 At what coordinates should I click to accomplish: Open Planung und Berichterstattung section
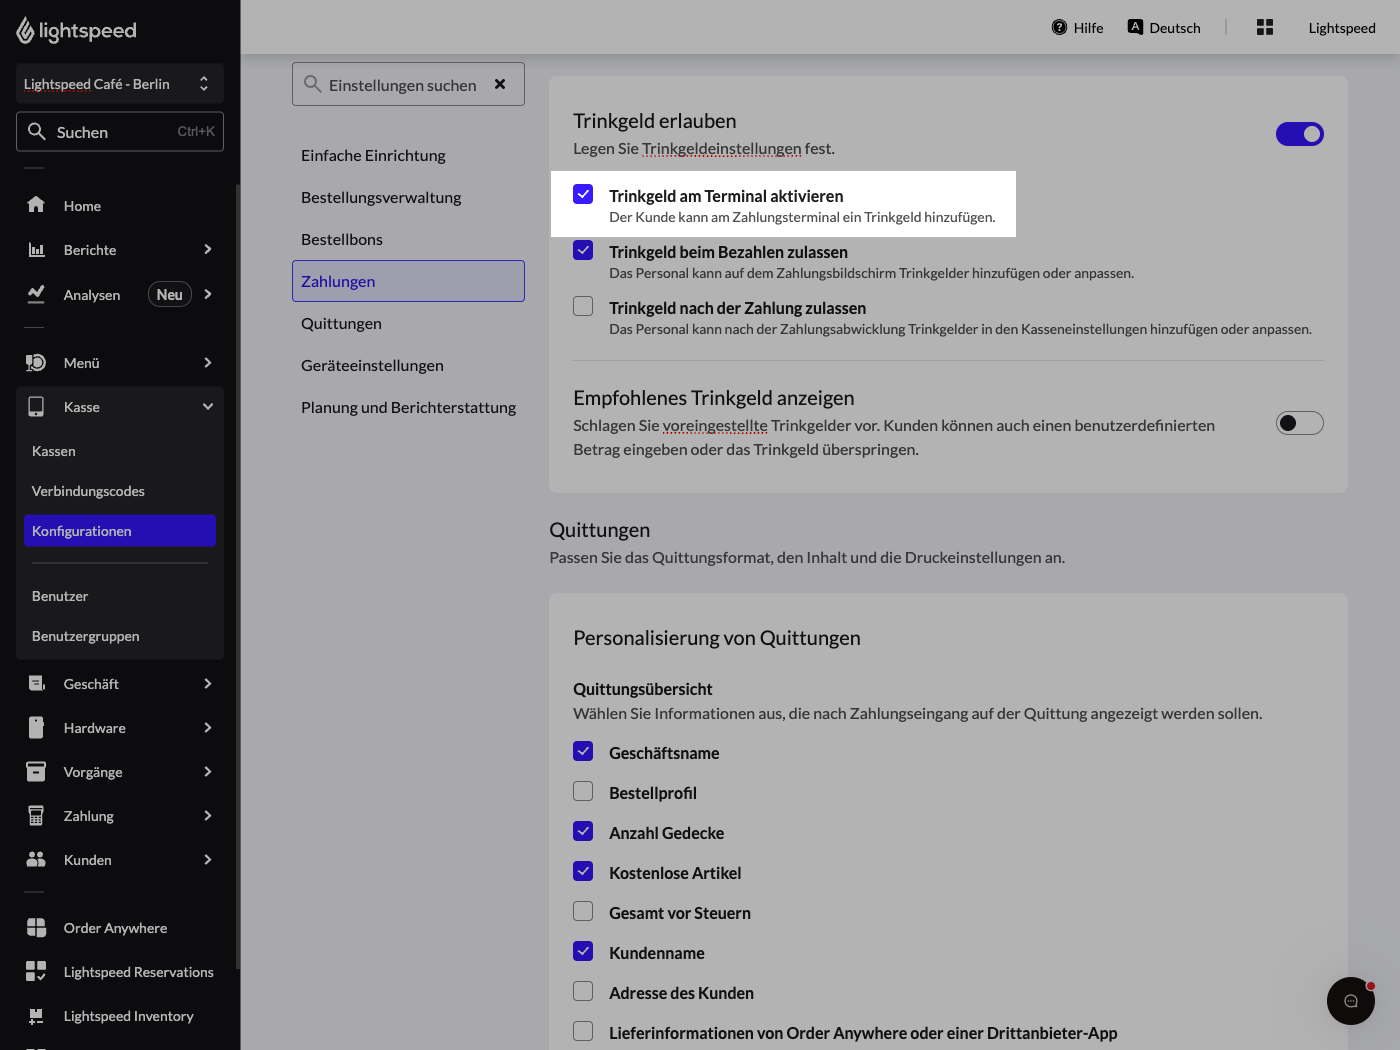pos(408,407)
